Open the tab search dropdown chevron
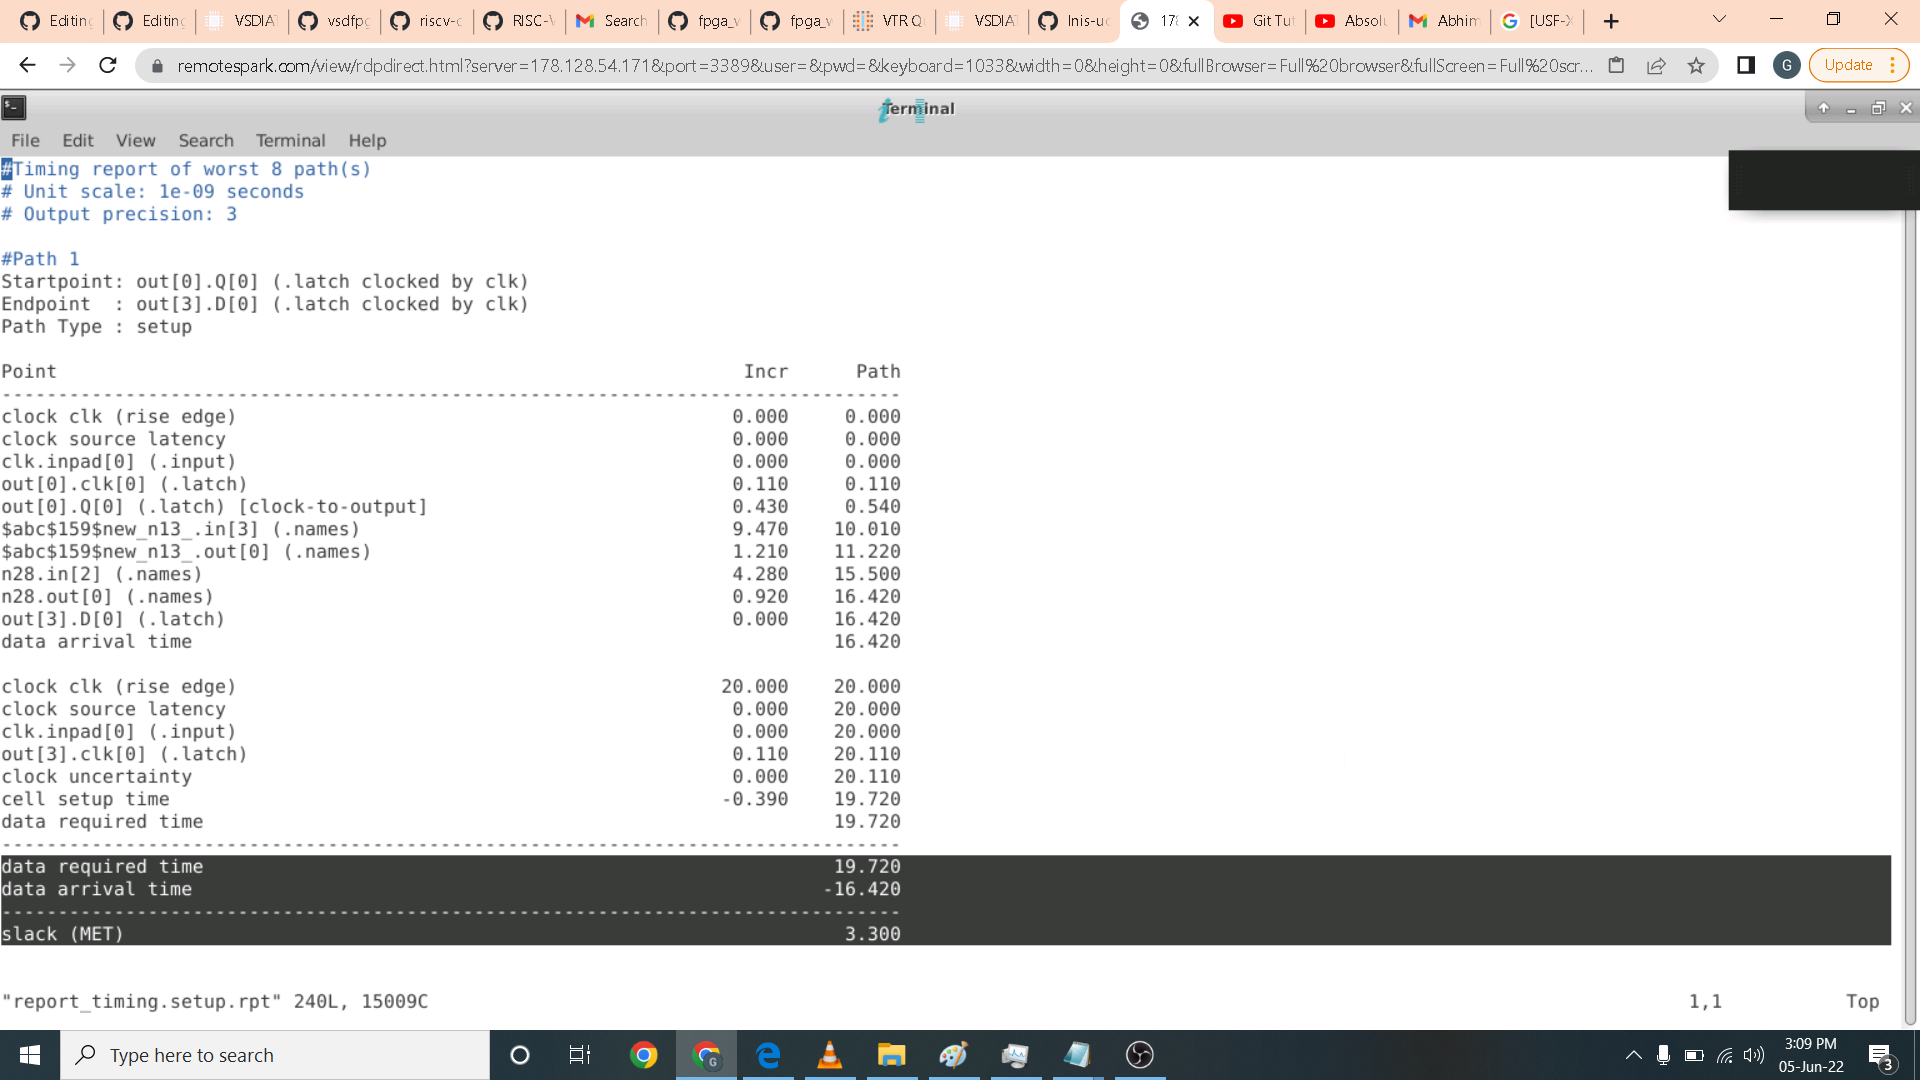 click(x=1720, y=20)
